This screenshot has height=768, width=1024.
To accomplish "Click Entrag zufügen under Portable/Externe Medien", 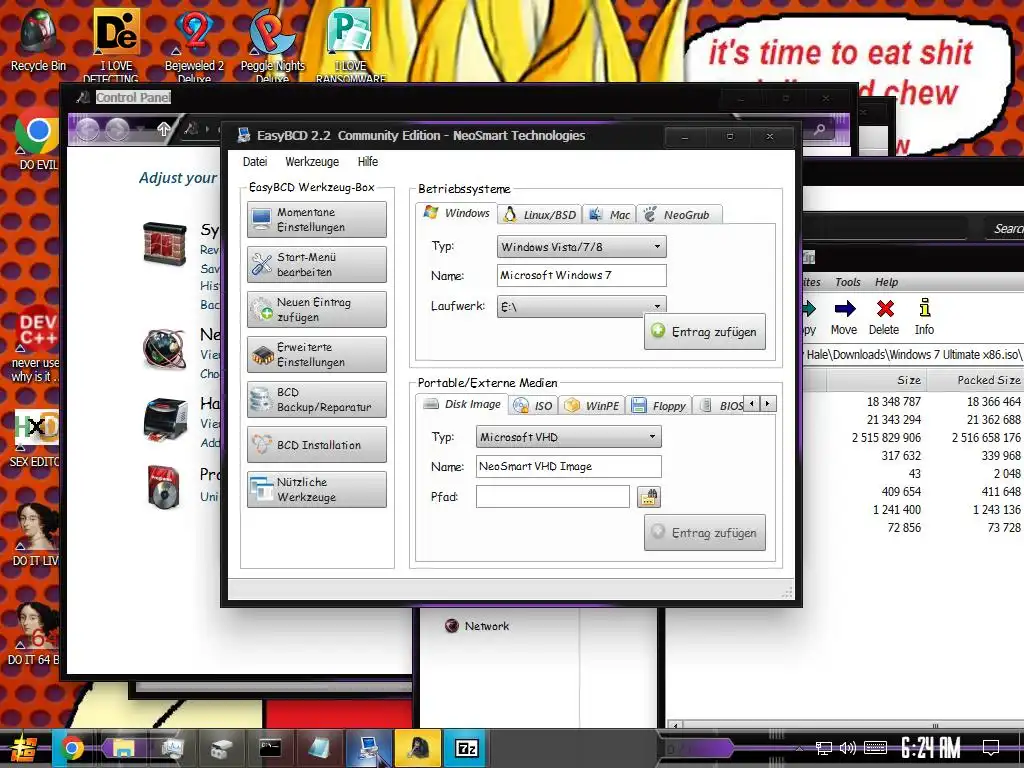I will [705, 533].
